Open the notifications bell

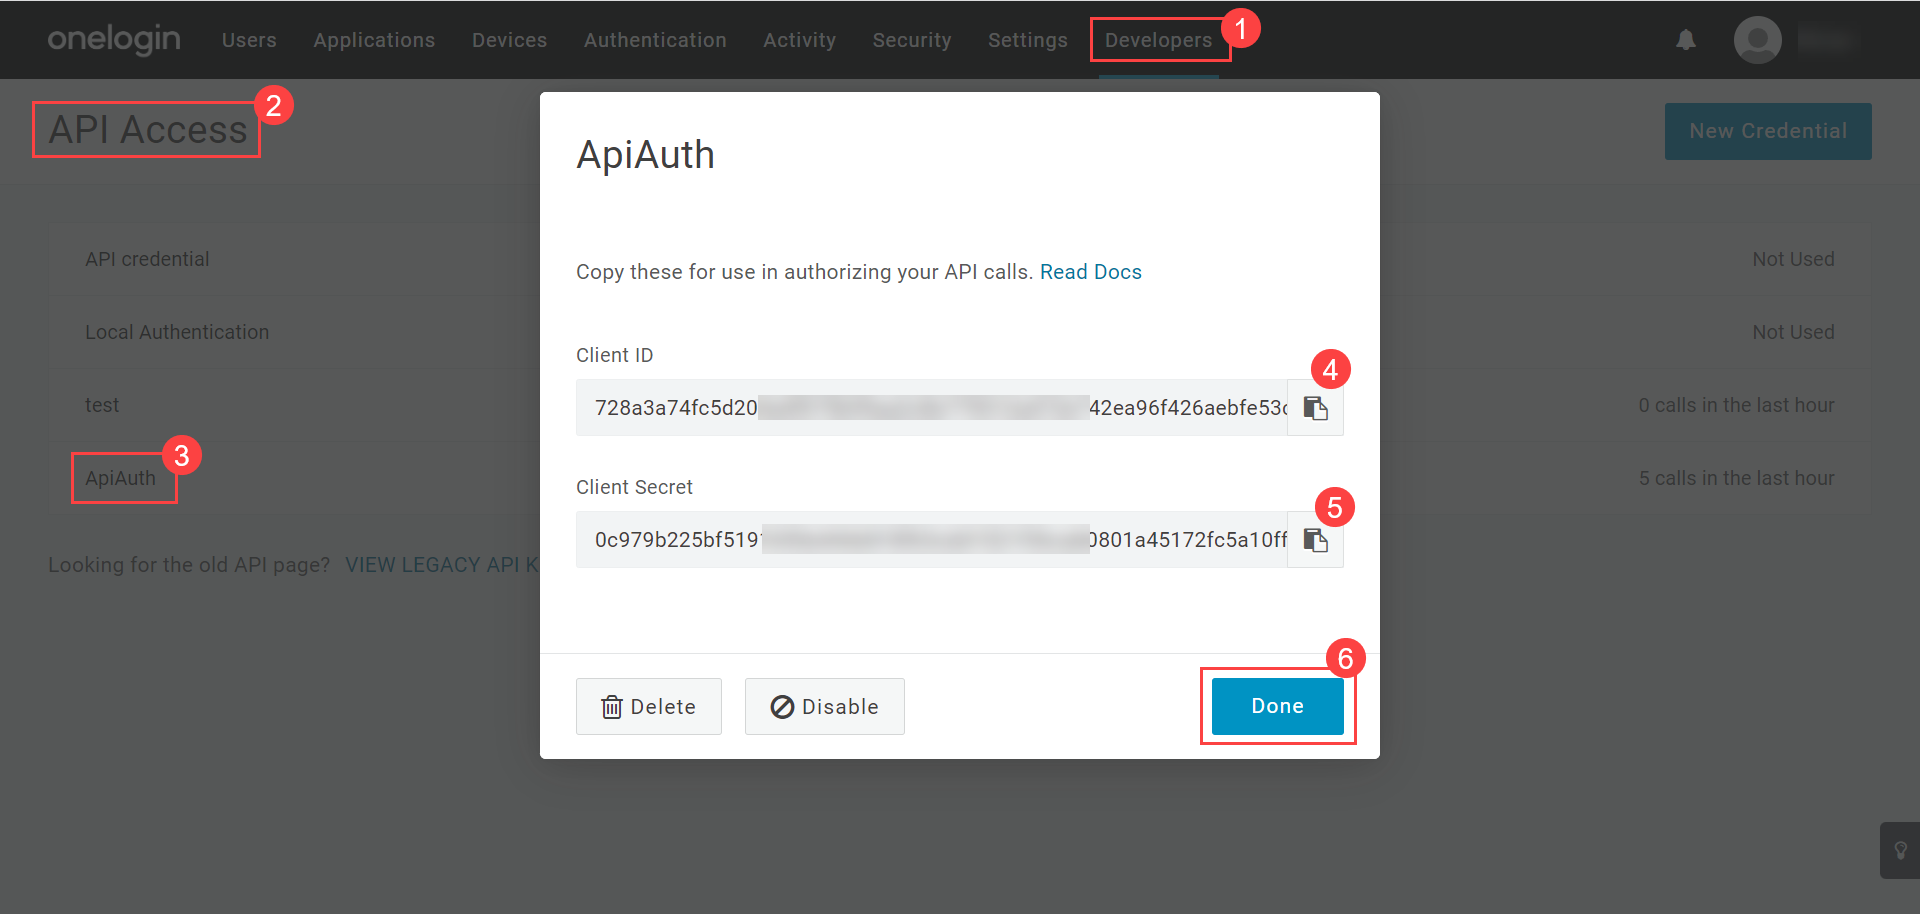1686,40
